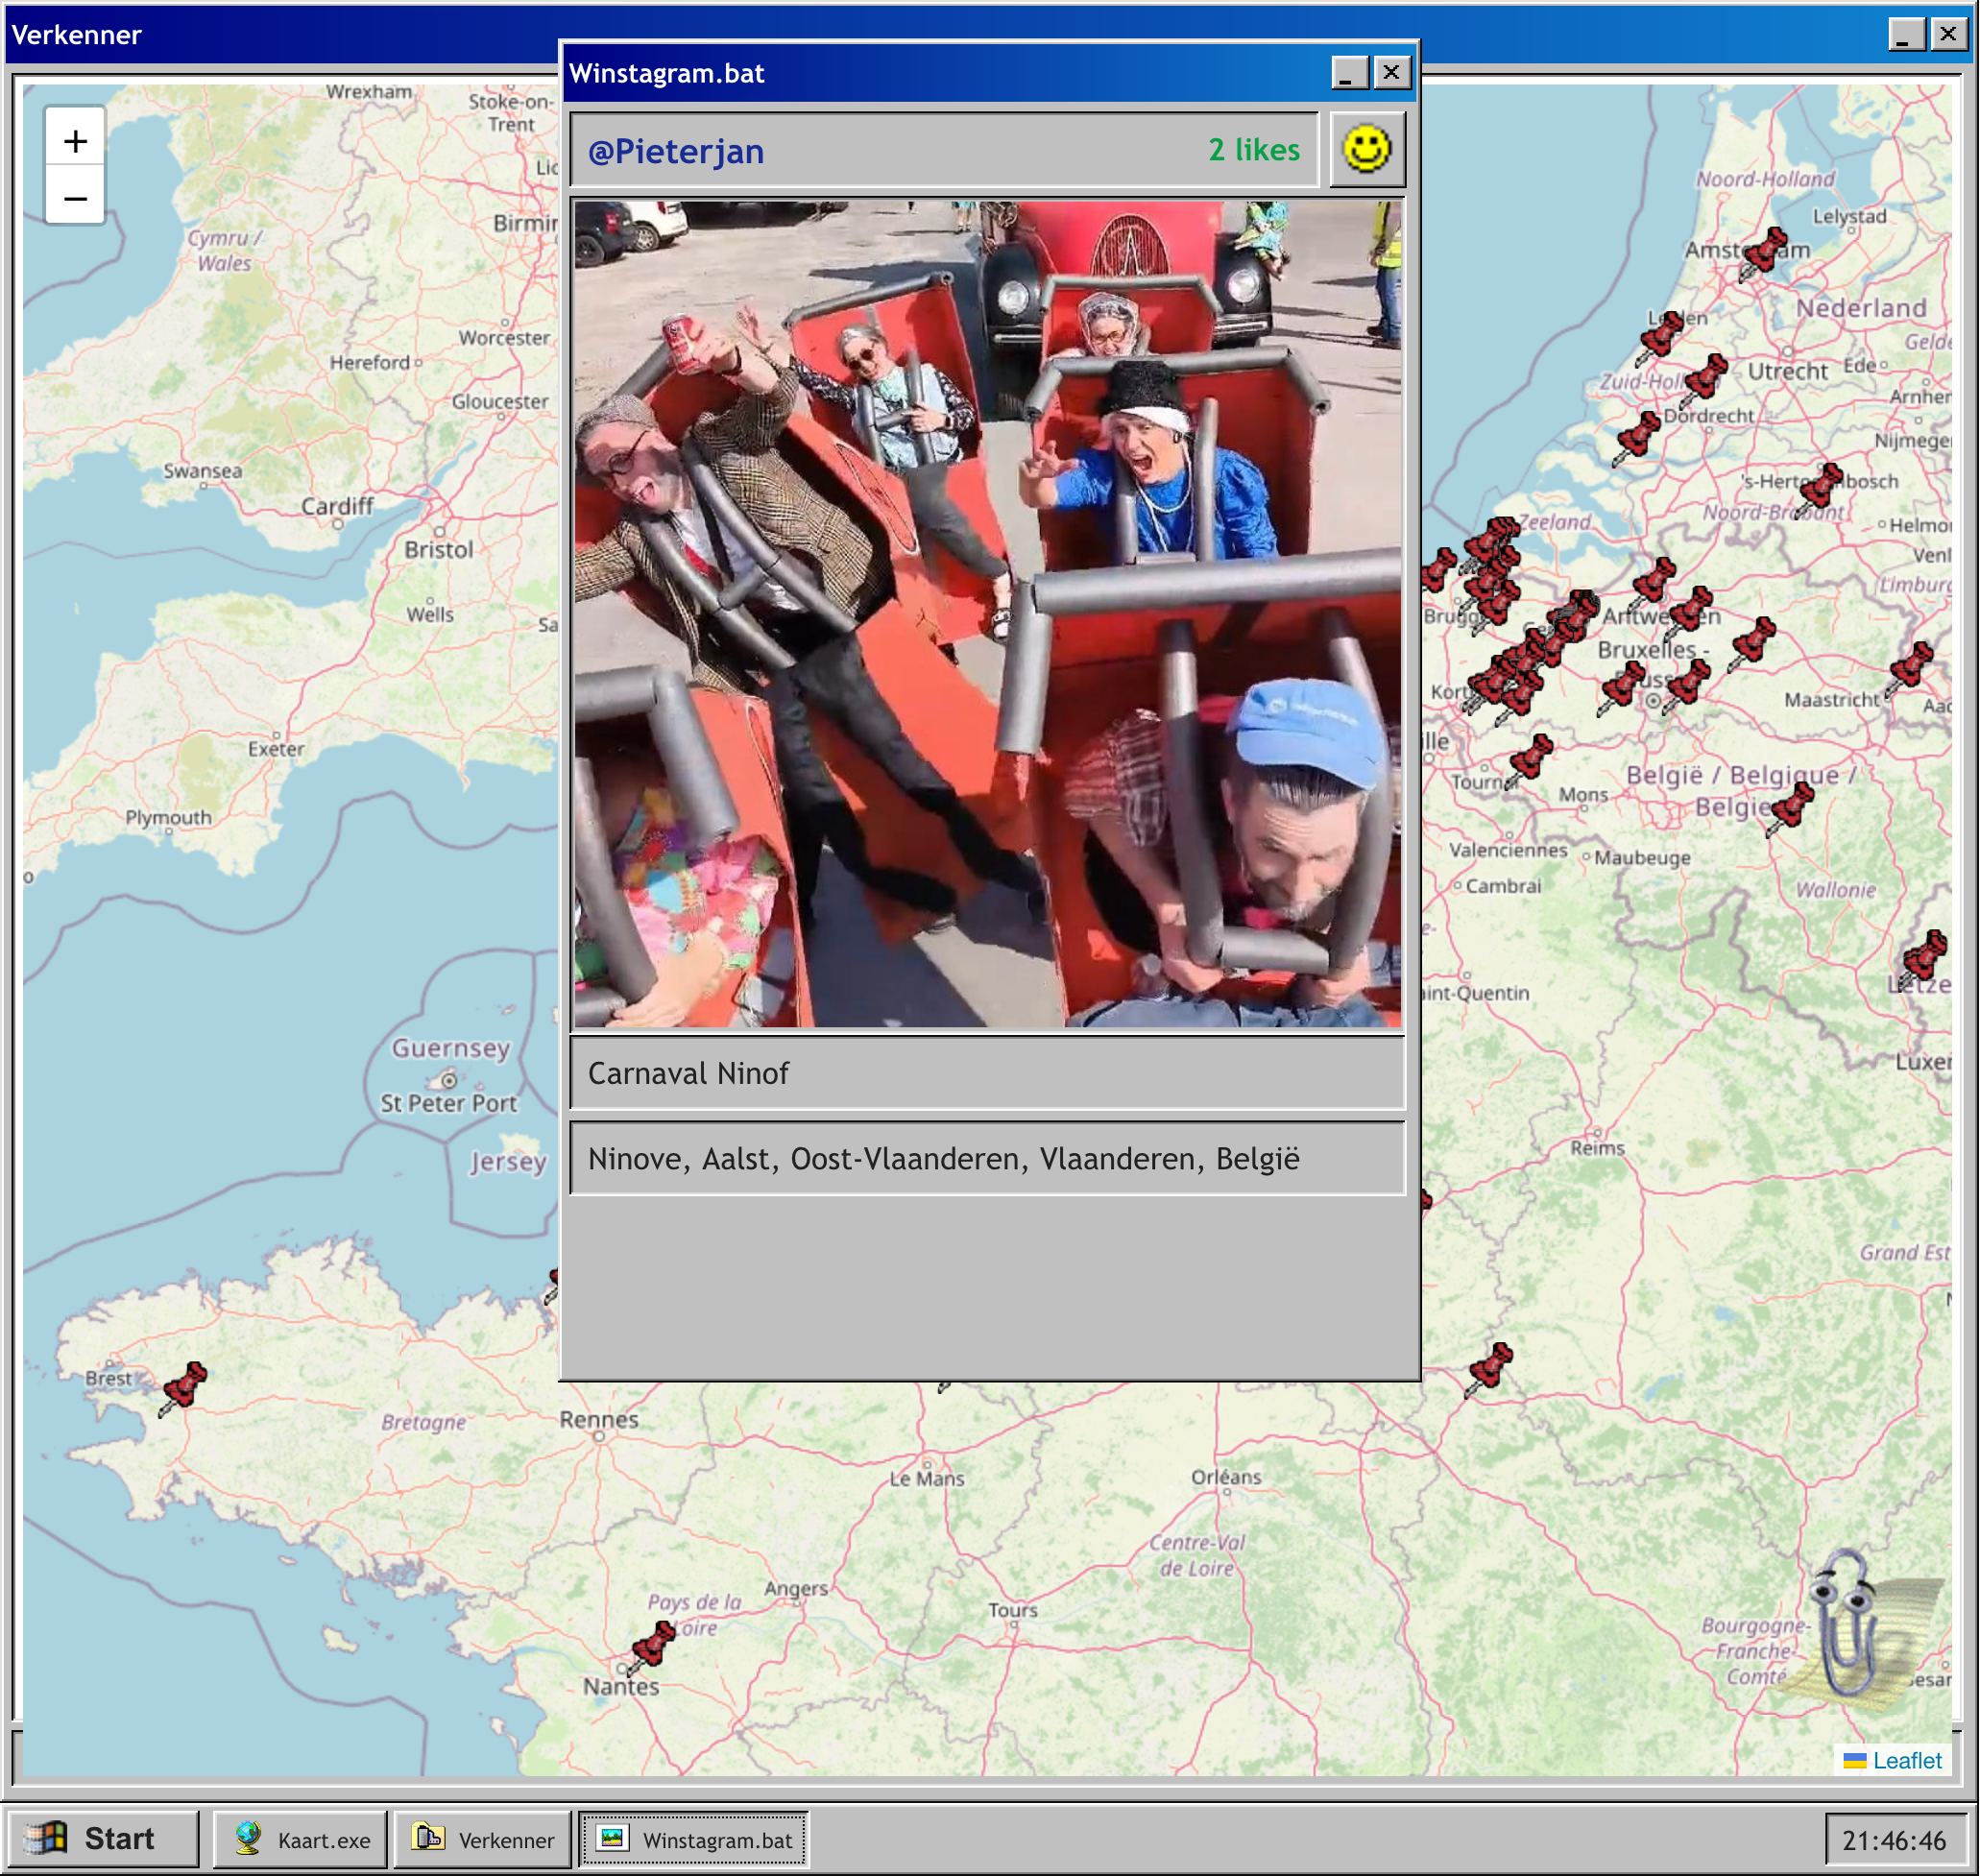Click the pushpin marker near Brest
Viewport: 1980px width, 1876px height.
point(185,1386)
